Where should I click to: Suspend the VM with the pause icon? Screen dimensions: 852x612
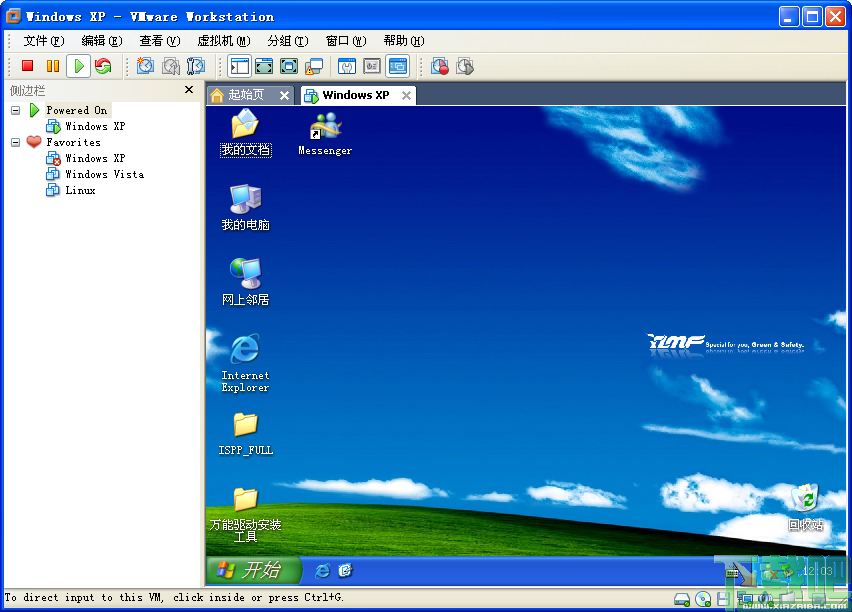(x=53, y=66)
